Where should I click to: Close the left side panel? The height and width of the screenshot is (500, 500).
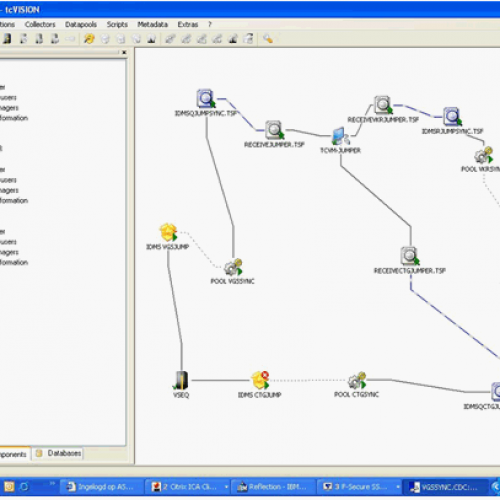124,52
